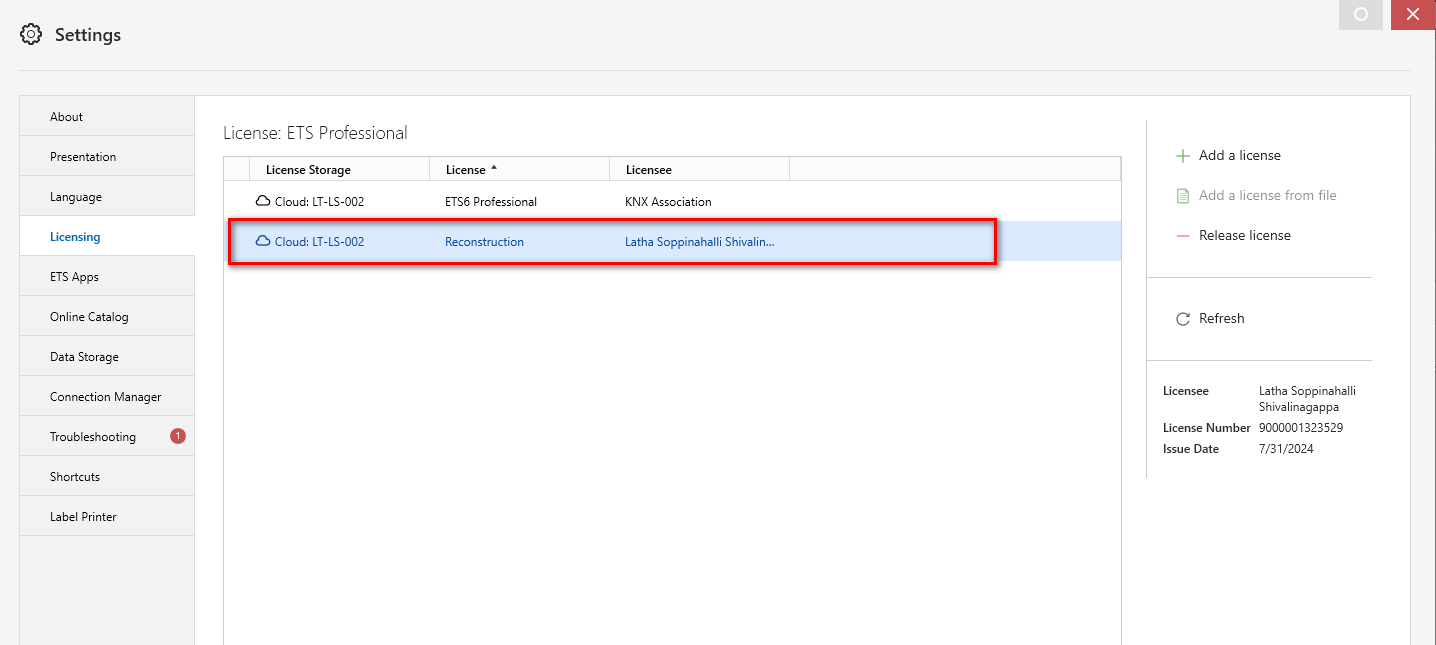The width and height of the screenshot is (1436, 645).
Task: Click the cloud icon in Reconstruction row
Action: (x=263, y=241)
